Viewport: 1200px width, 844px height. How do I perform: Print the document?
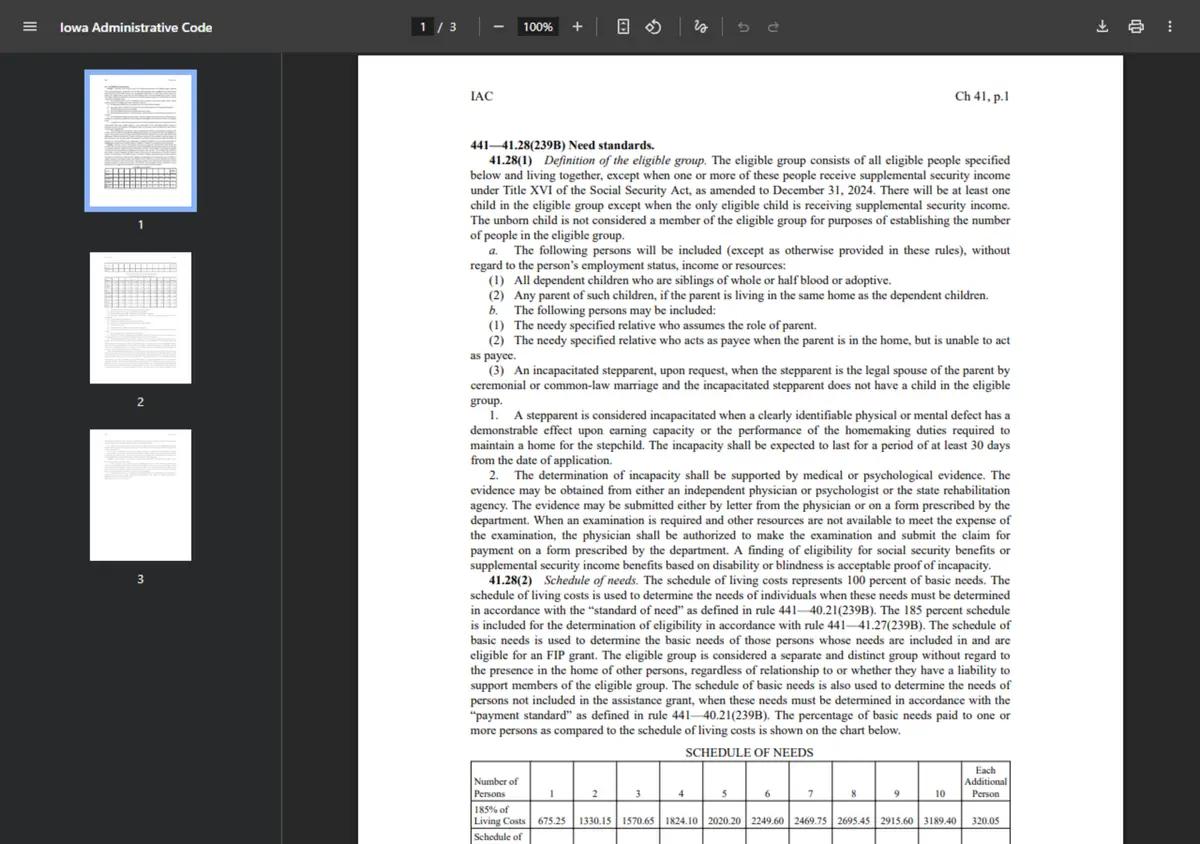click(x=1136, y=27)
